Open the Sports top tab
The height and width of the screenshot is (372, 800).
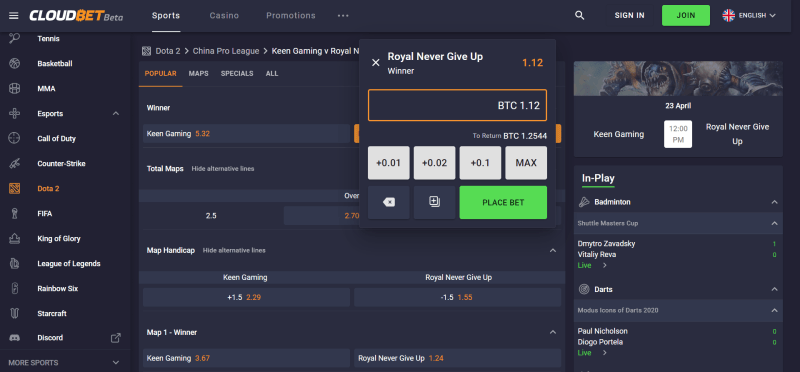166,15
